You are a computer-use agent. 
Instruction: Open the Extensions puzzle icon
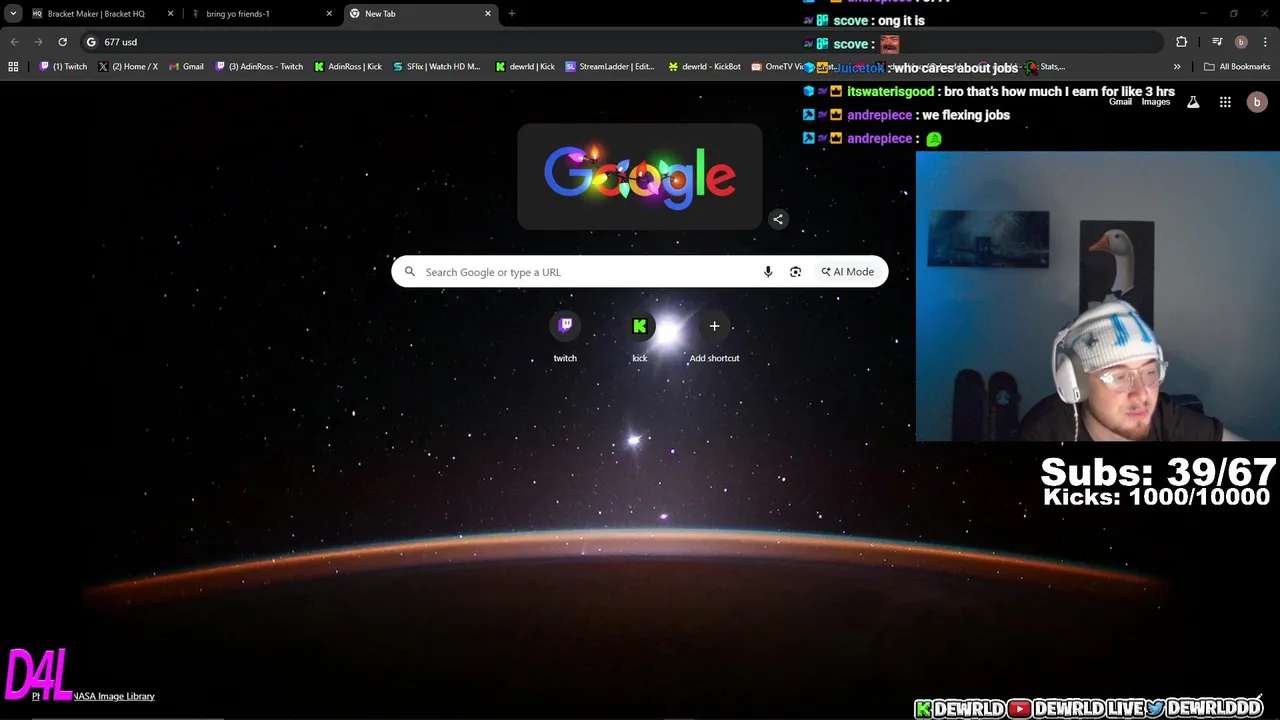(x=1181, y=42)
